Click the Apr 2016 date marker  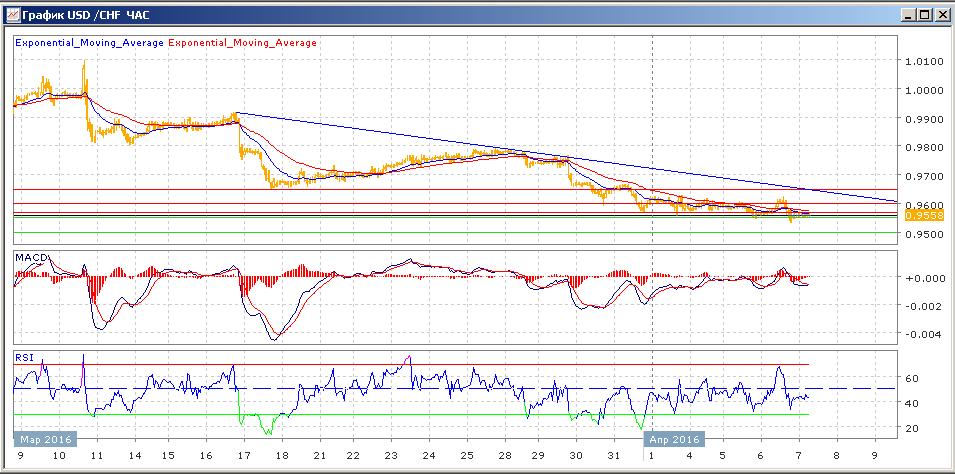tap(672, 438)
